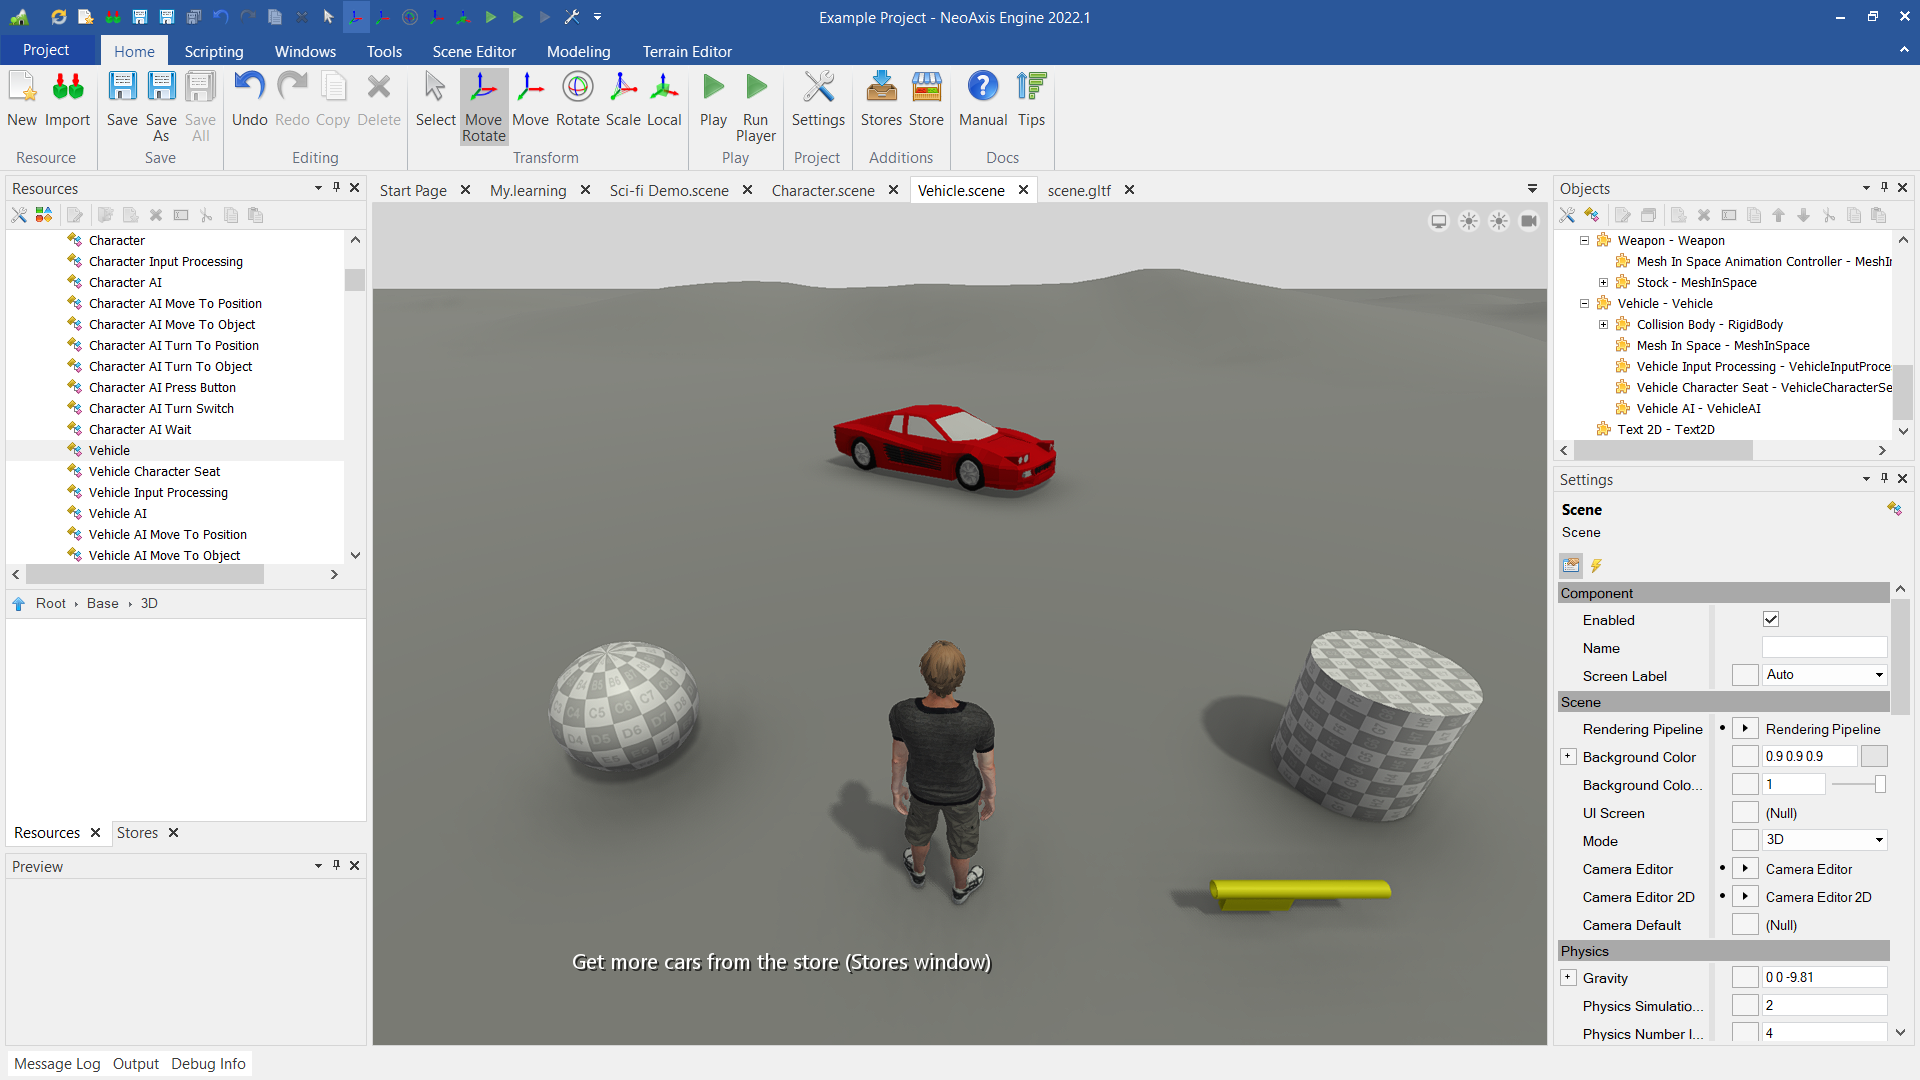Click the Move Rotate transform tool

point(483,104)
